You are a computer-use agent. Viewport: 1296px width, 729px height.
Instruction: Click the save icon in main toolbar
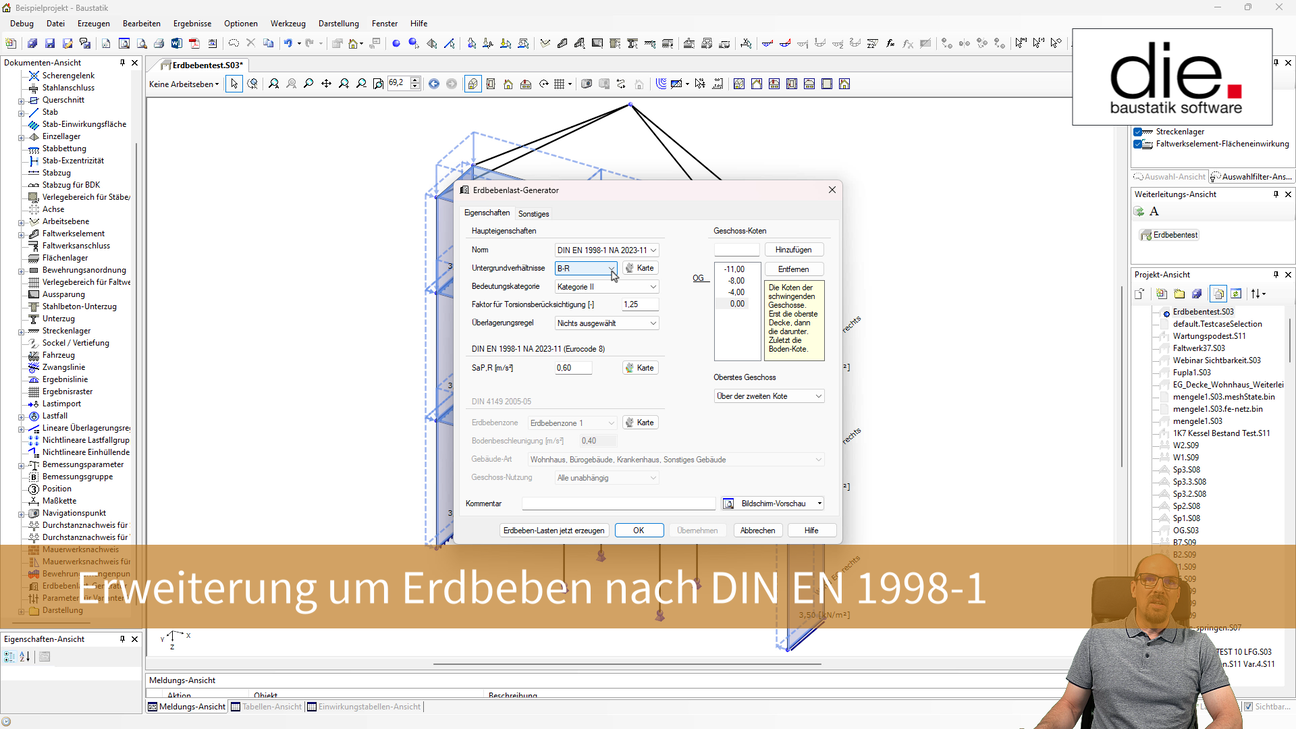50,44
